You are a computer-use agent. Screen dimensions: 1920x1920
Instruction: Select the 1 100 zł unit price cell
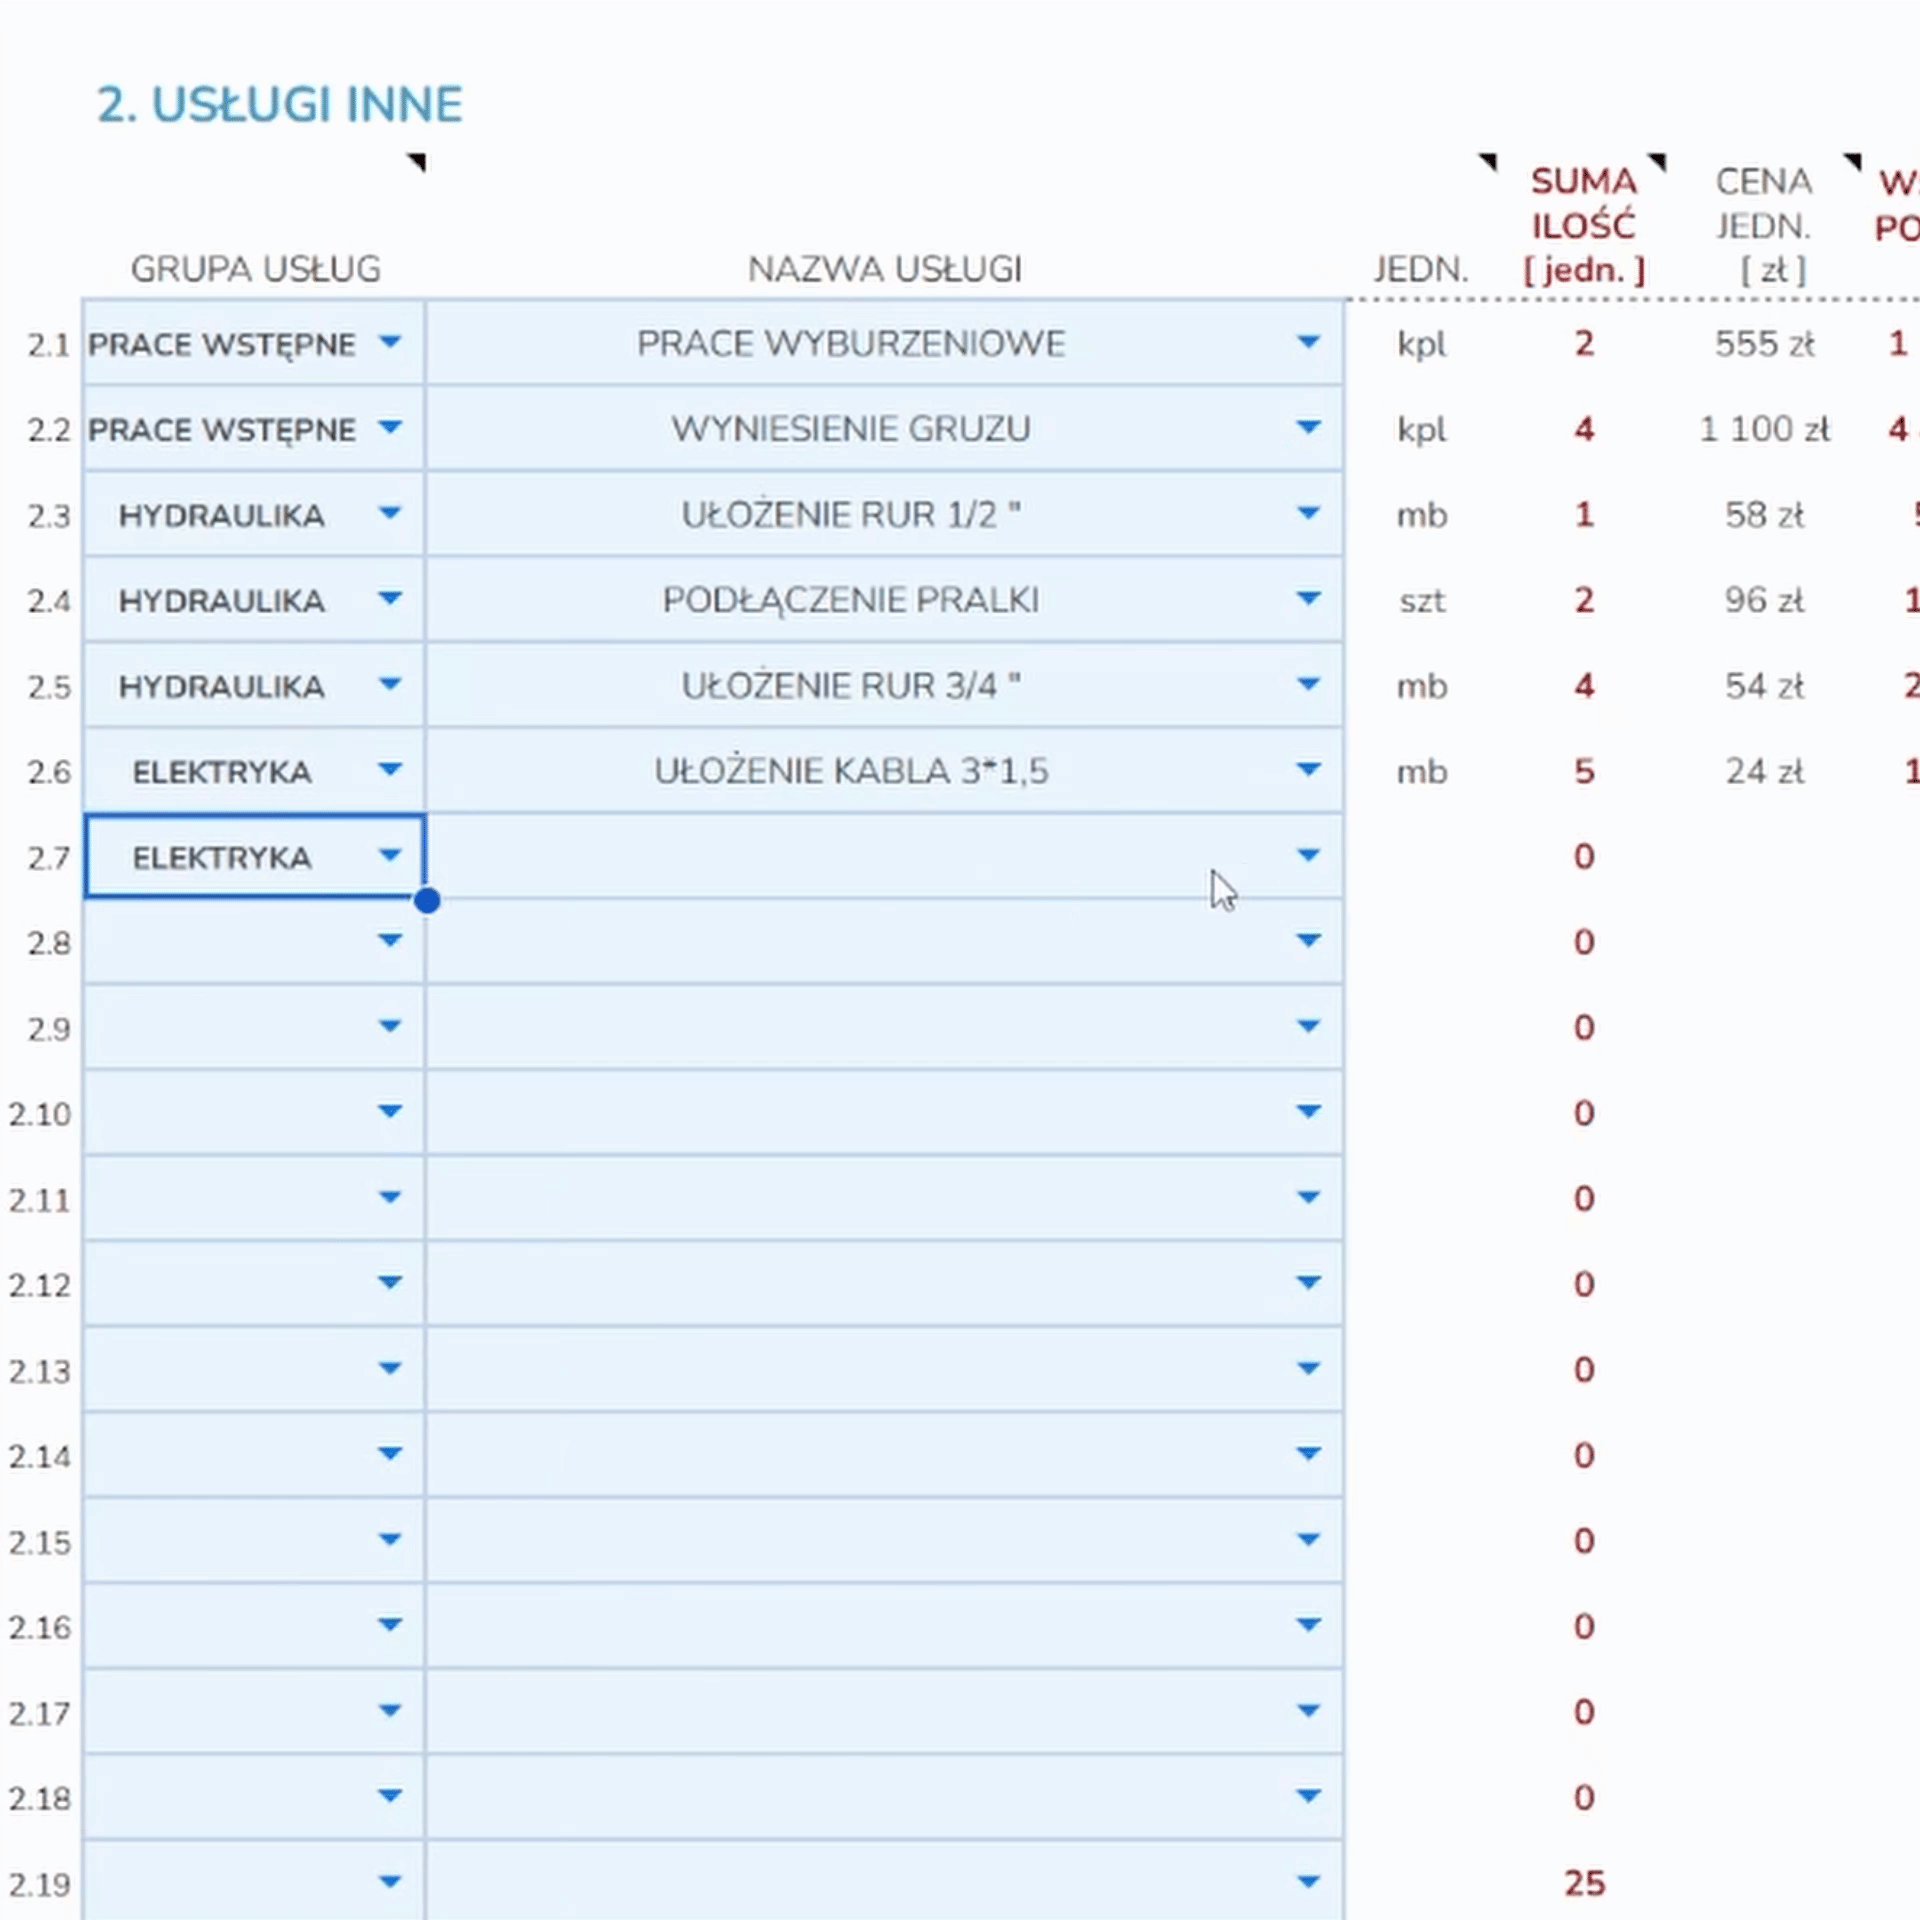[x=1764, y=429]
